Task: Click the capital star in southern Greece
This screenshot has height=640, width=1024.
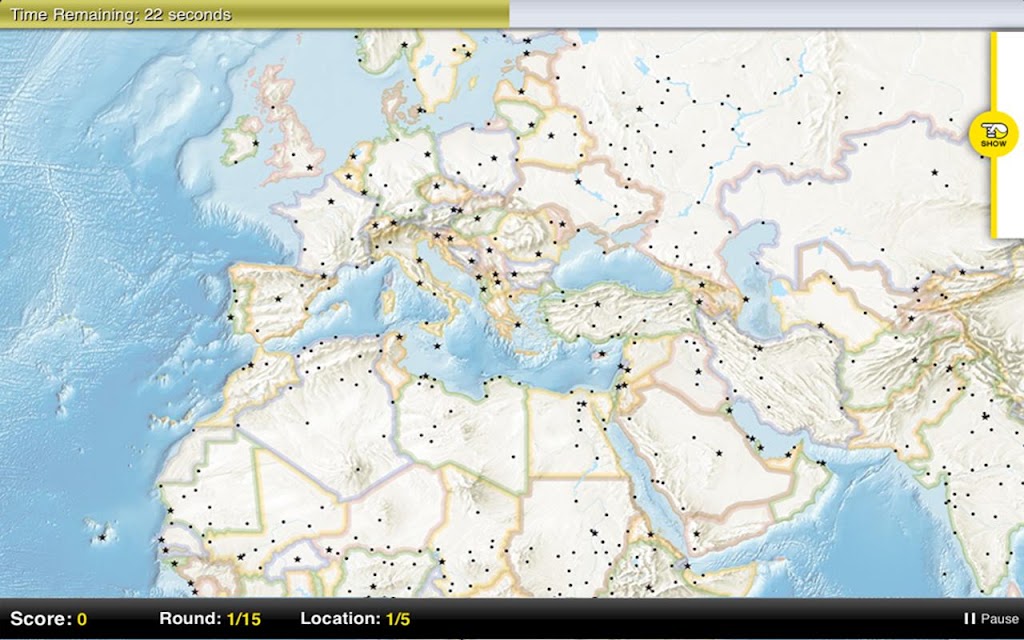Action: point(517,325)
